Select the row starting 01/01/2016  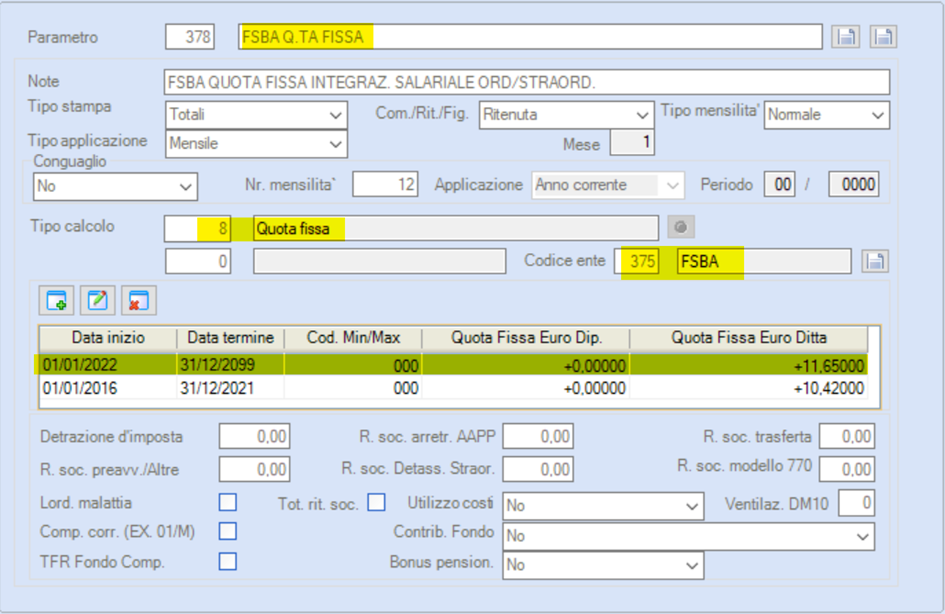click(x=453, y=388)
